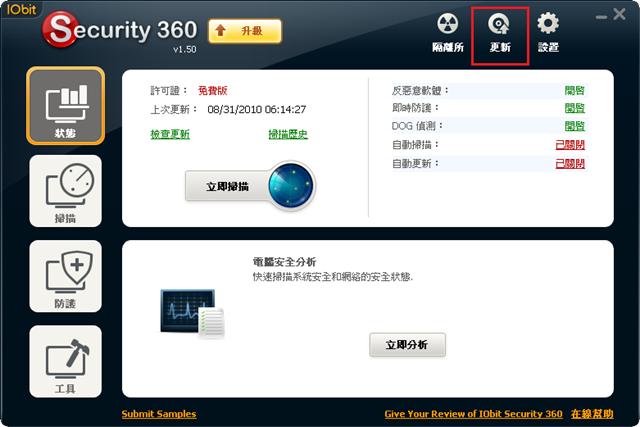The width and height of the screenshot is (640, 427).
Task: Toggle 即時防護 real-time protection status
Action: pos(574,108)
